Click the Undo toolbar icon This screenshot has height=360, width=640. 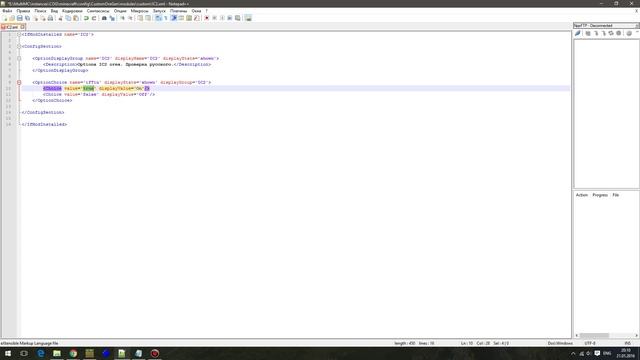[86, 18]
